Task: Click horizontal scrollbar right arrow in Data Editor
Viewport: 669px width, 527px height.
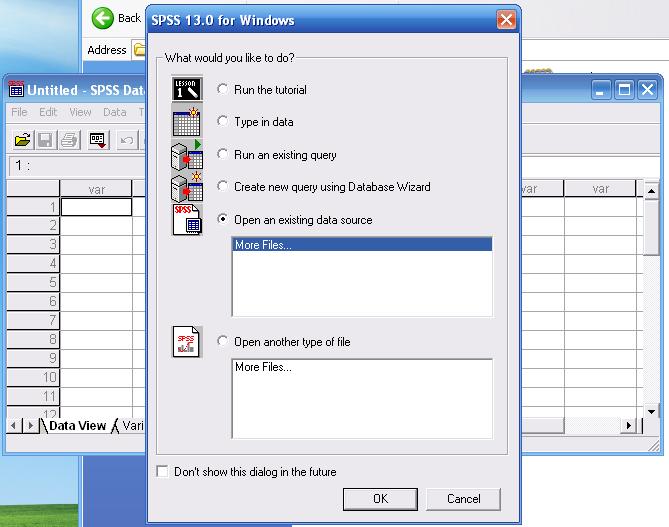Action: (x=628, y=425)
